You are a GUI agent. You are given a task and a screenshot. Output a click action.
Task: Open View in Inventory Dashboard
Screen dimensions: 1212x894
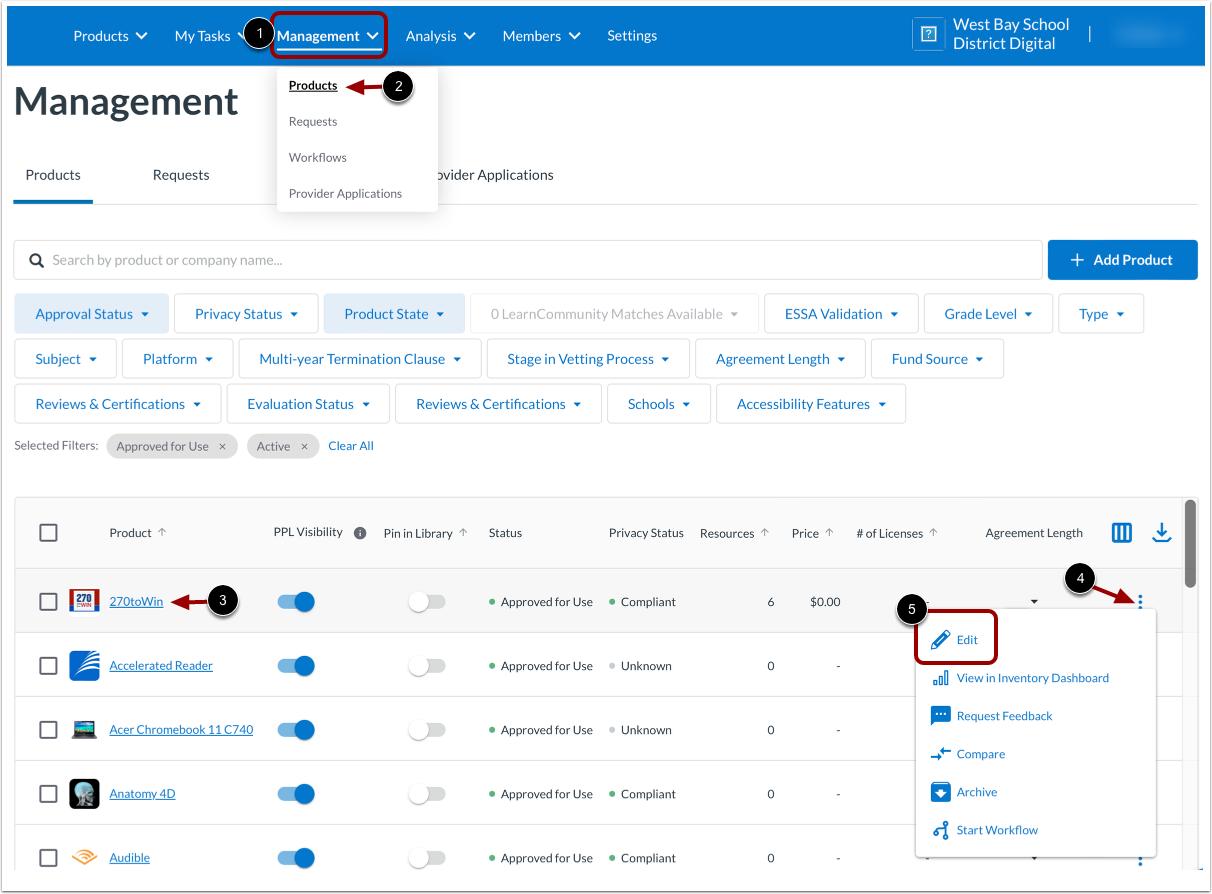point(1032,677)
